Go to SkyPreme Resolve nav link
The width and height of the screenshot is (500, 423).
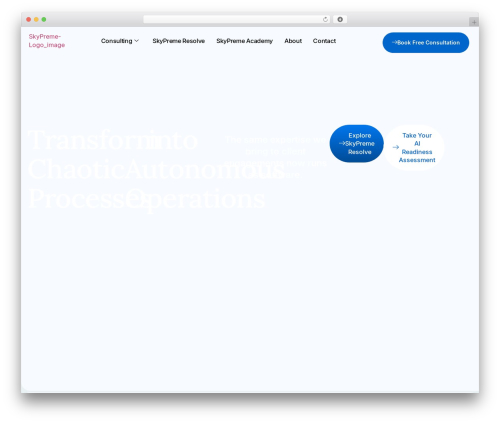[179, 41]
